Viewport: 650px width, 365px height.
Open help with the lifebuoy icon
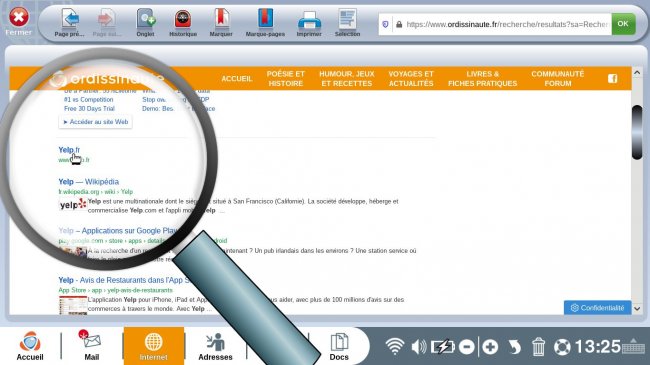coord(562,347)
